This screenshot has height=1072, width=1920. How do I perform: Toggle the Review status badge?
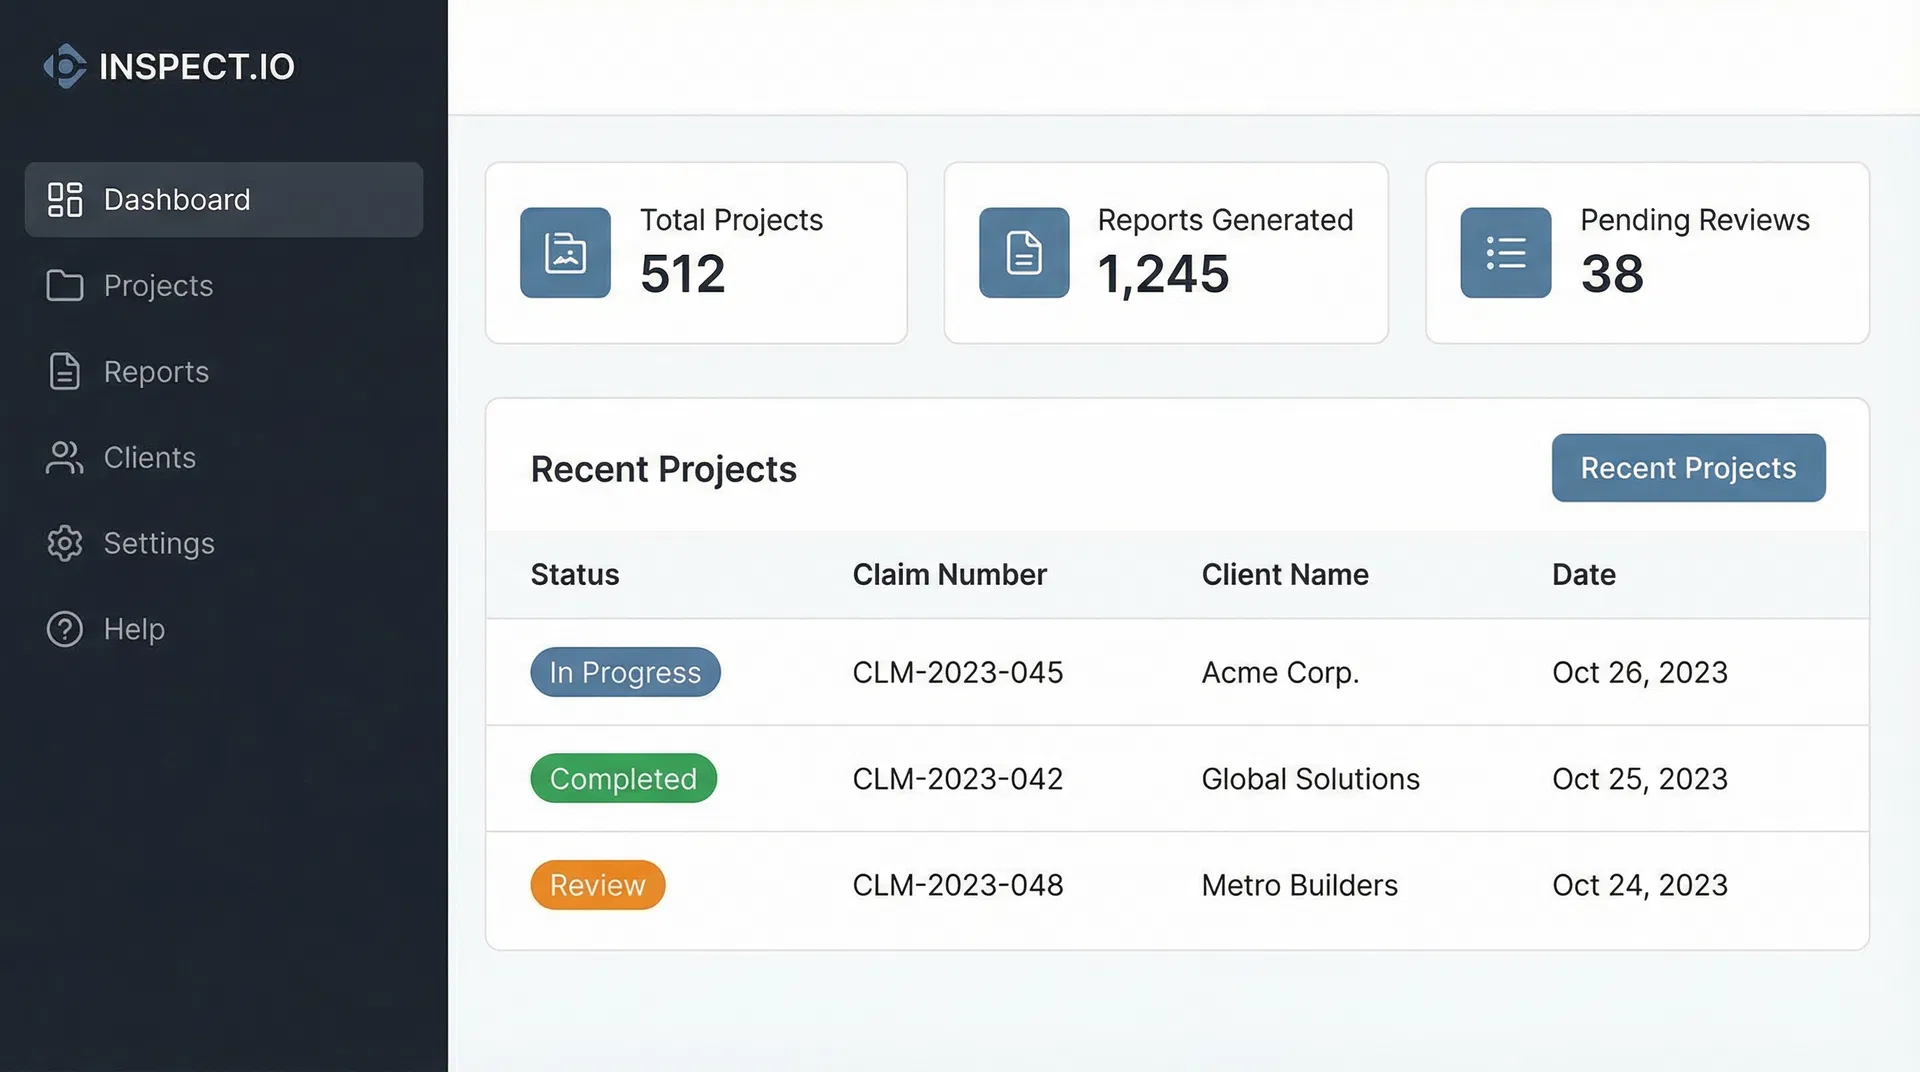[x=597, y=884]
